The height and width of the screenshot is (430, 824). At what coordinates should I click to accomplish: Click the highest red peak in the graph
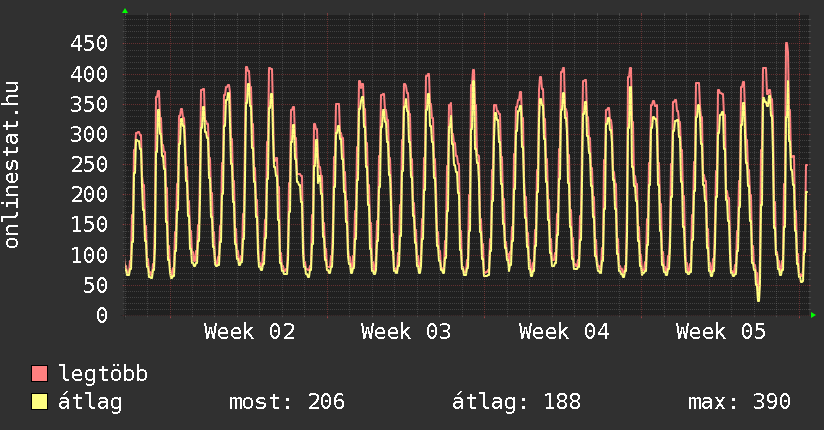click(787, 44)
